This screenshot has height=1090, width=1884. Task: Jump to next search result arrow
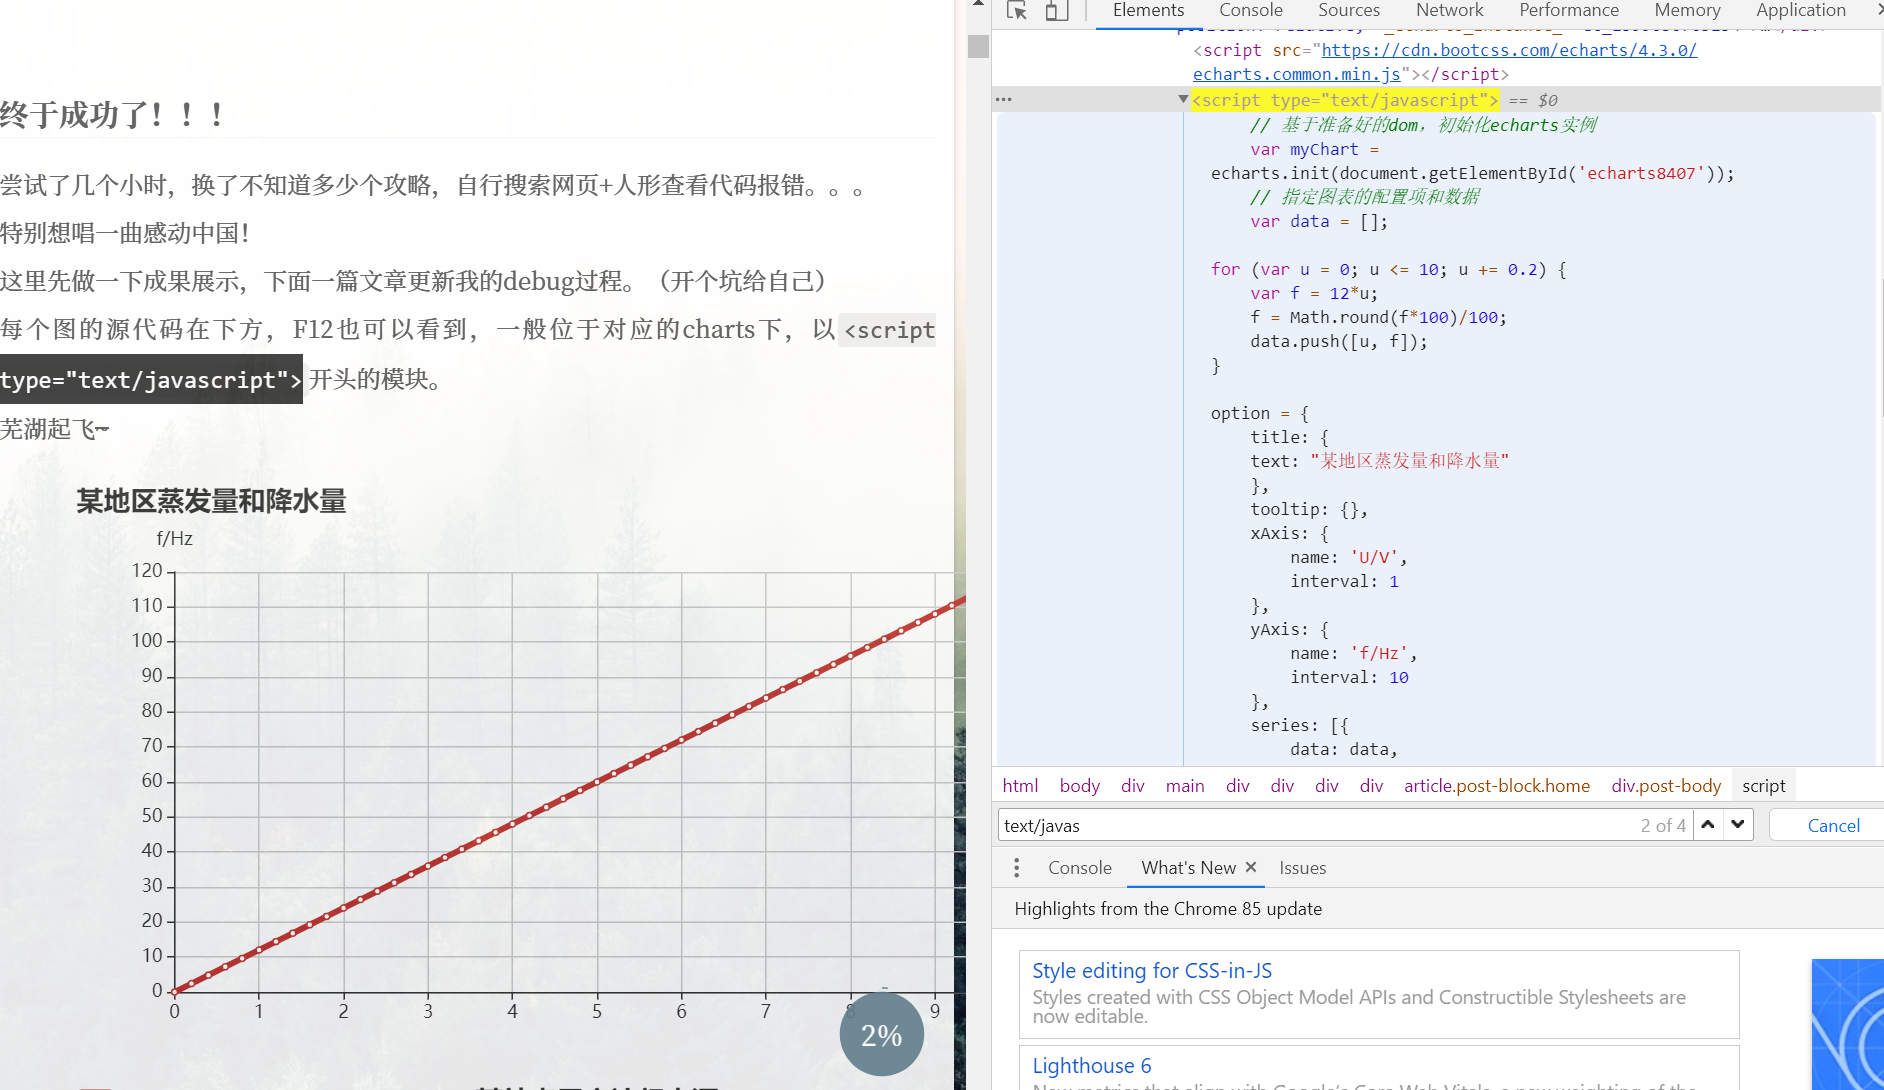[1738, 825]
